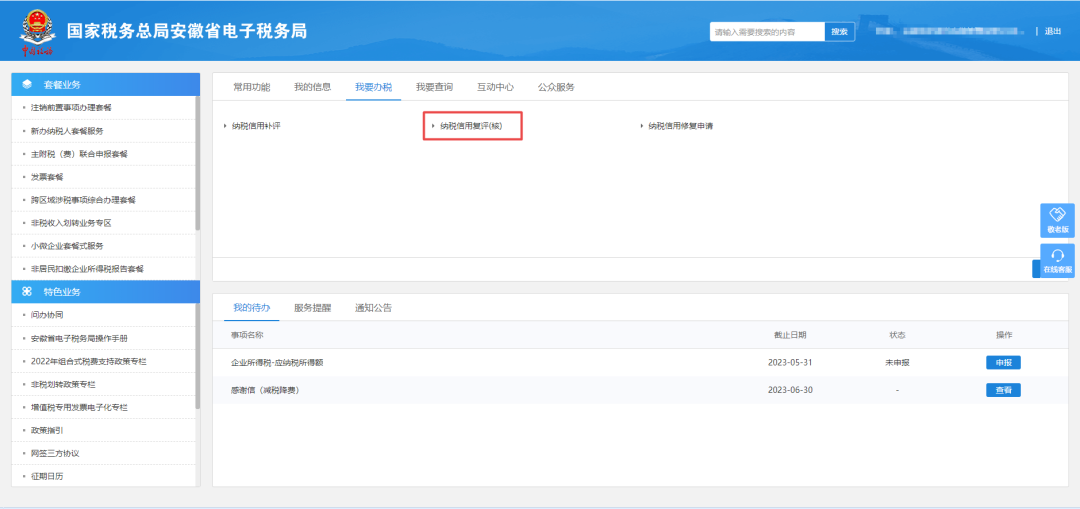
Task: Select the 服务提醒 tab
Action: (312, 308)
